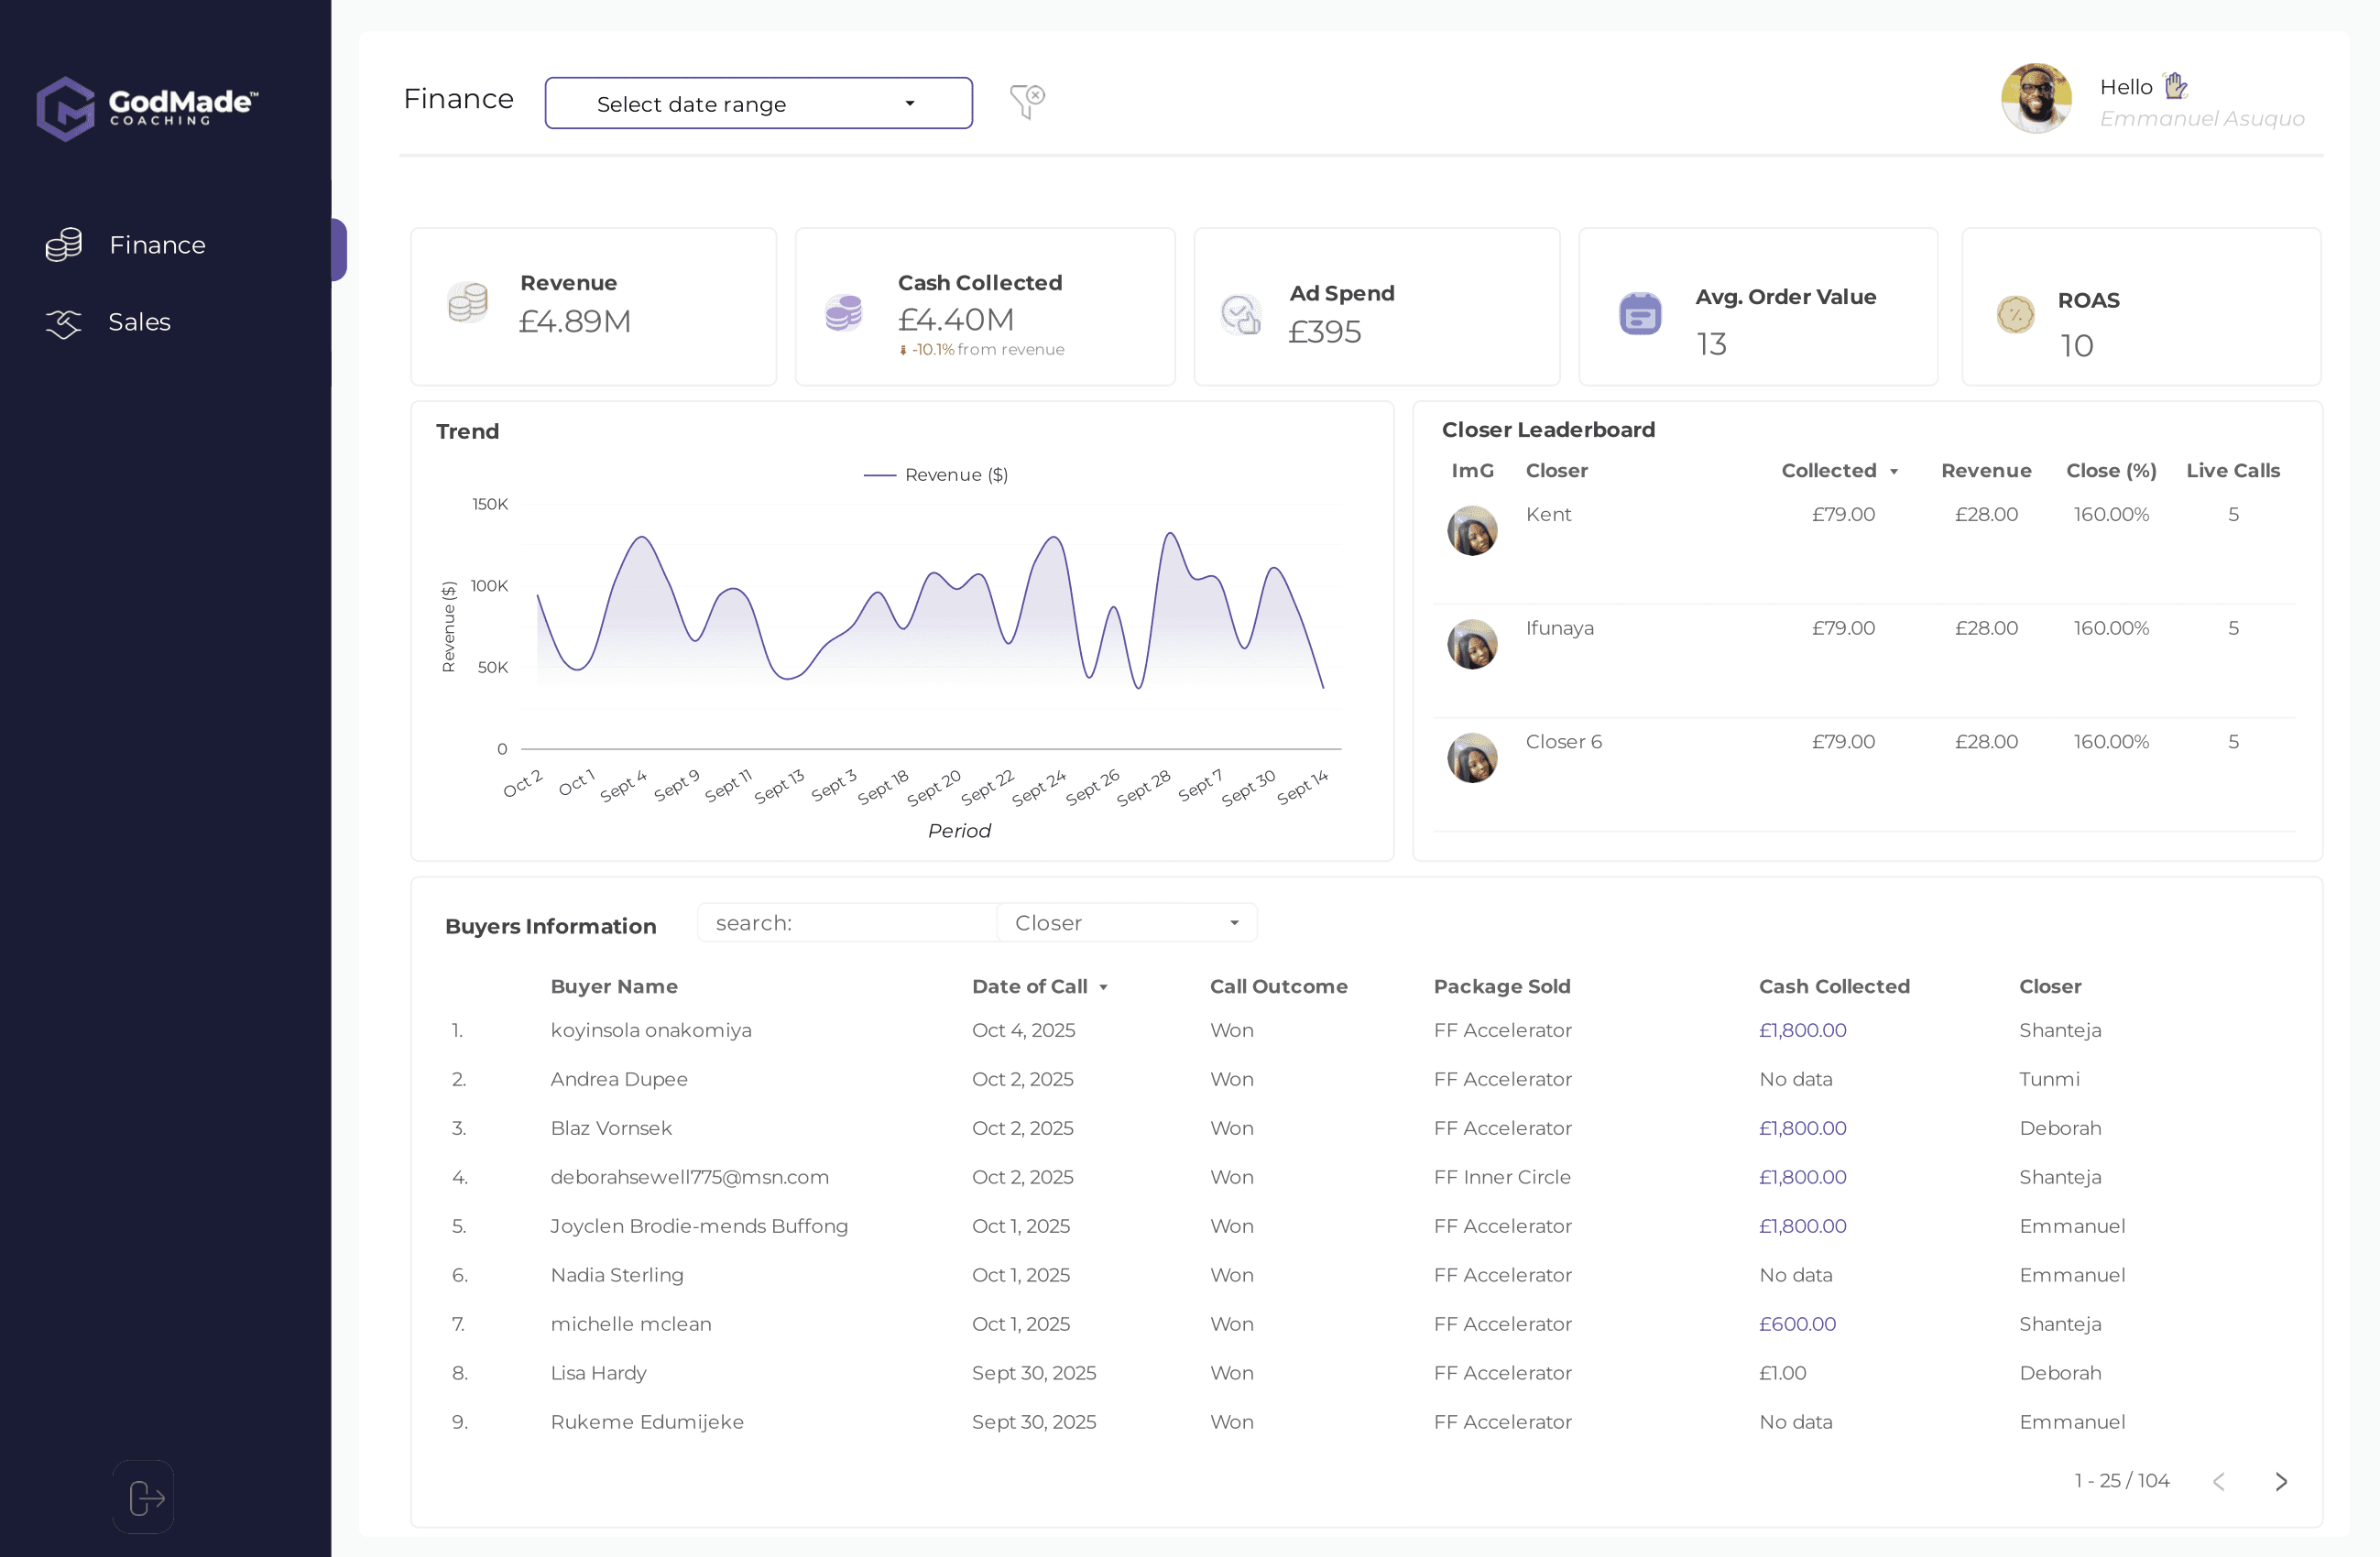Click the clear filter funnel icon
Viewport: 2380px width, 1557px height.
pyautogui.click(x=1027, y=100)
